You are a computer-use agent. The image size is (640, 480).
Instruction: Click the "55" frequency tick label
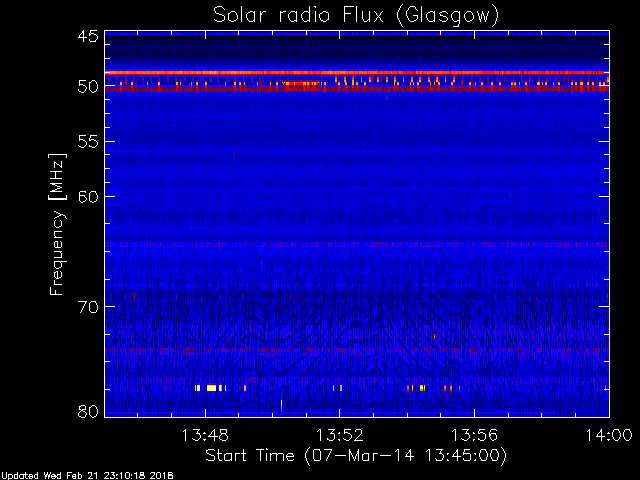pos(88,142)
